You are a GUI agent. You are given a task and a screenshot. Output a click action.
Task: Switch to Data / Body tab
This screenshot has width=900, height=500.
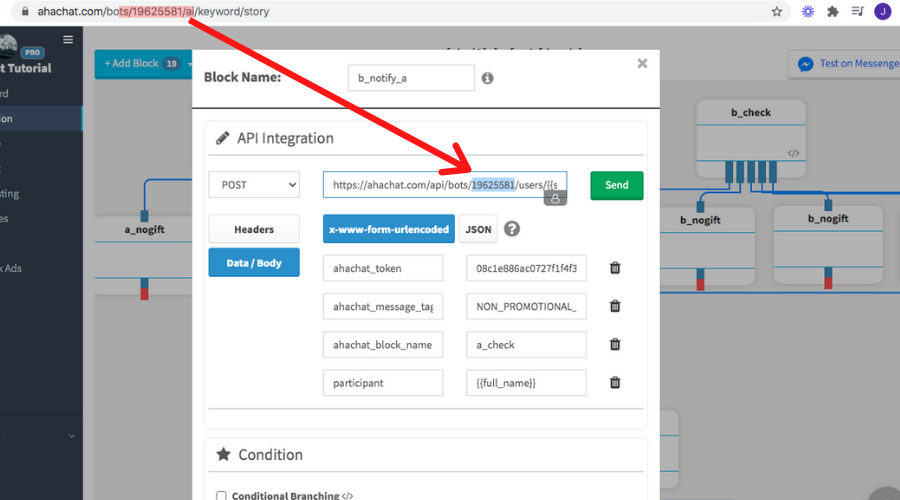click(254, 263)
